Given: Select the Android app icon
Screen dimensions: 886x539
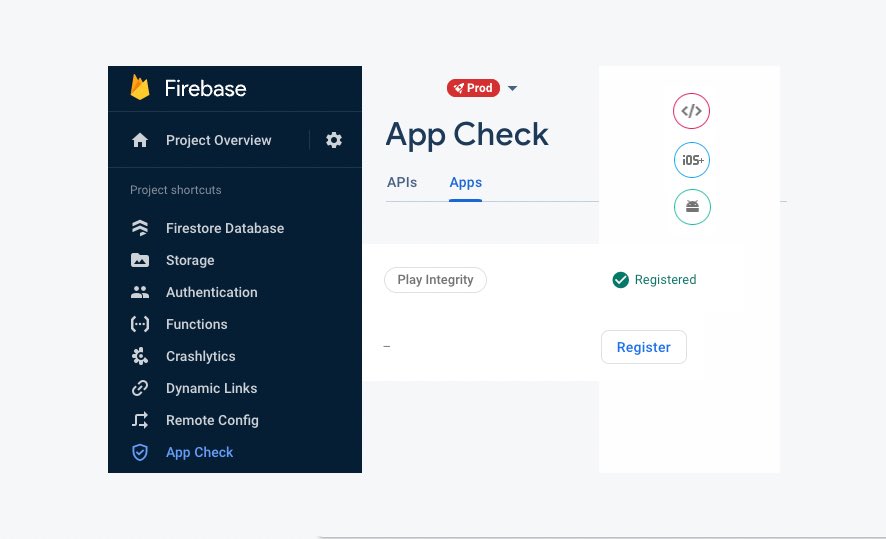Looking at the screenshot, I should [692, 207].
